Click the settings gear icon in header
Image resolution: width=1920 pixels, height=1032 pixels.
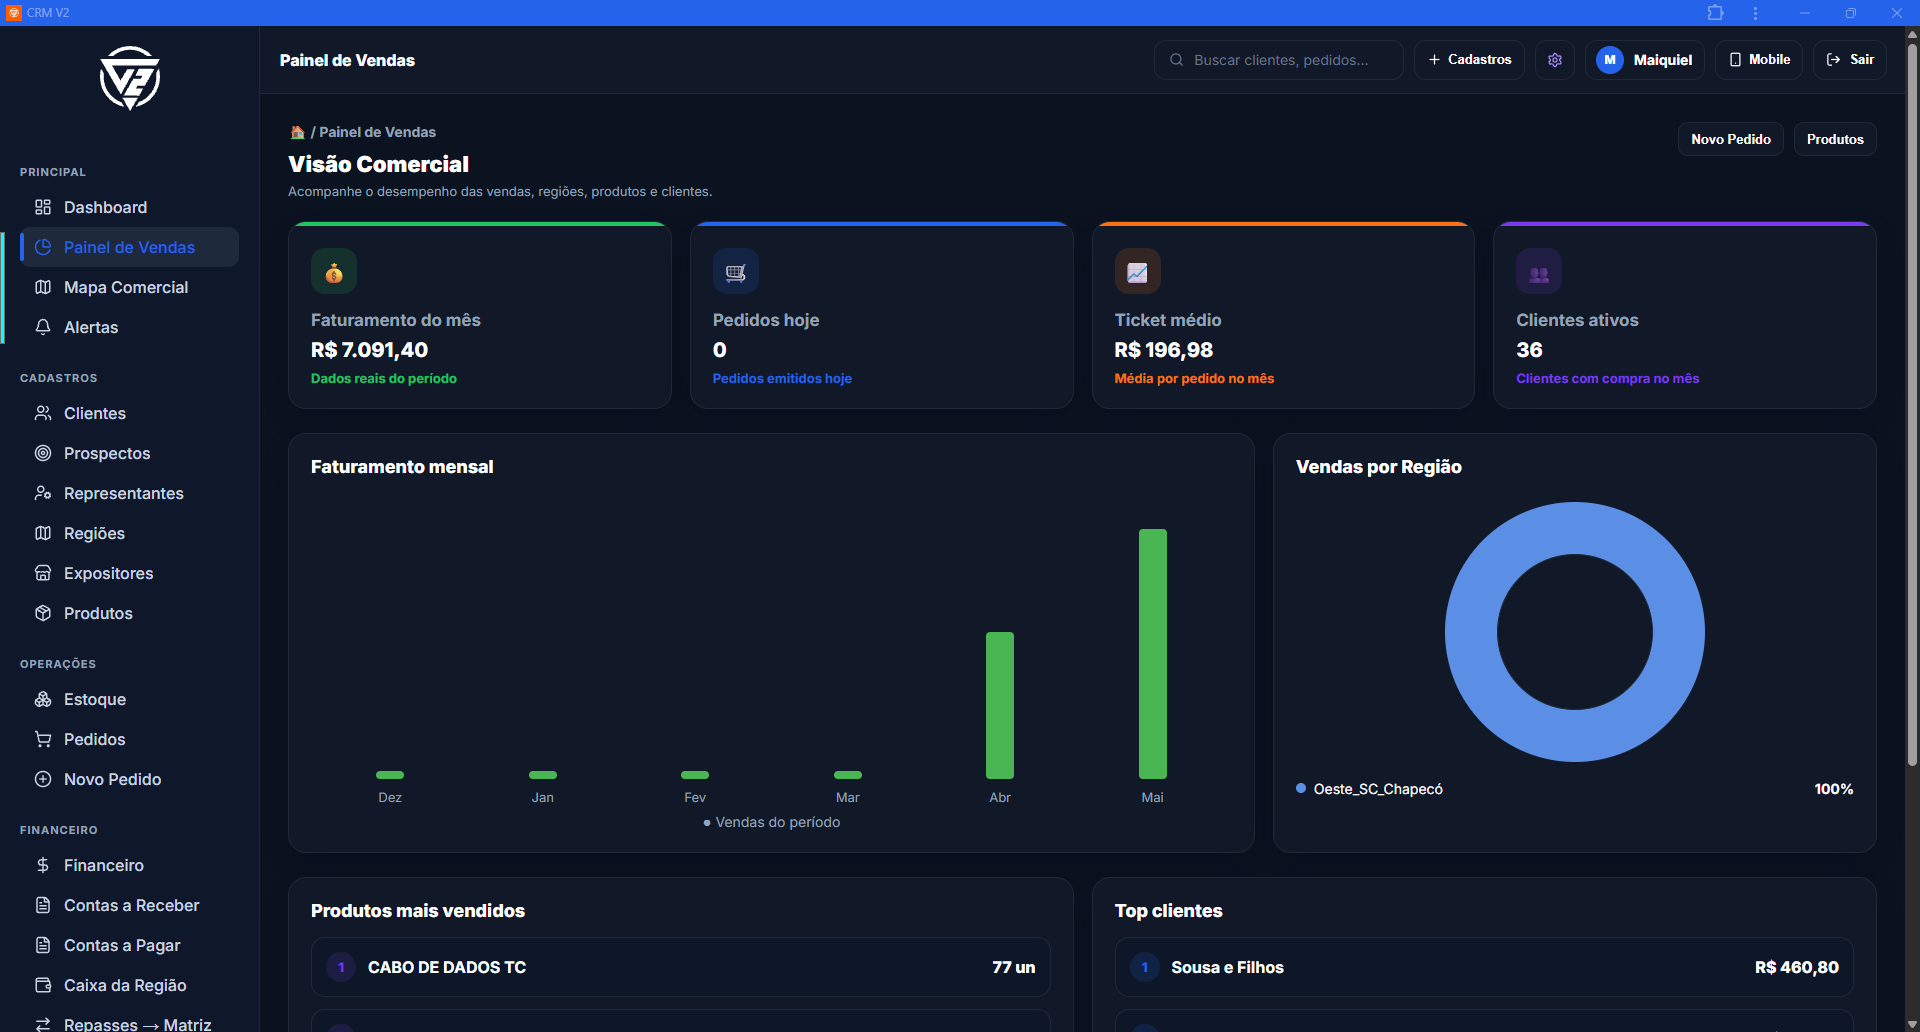[x=1555, y=60]
